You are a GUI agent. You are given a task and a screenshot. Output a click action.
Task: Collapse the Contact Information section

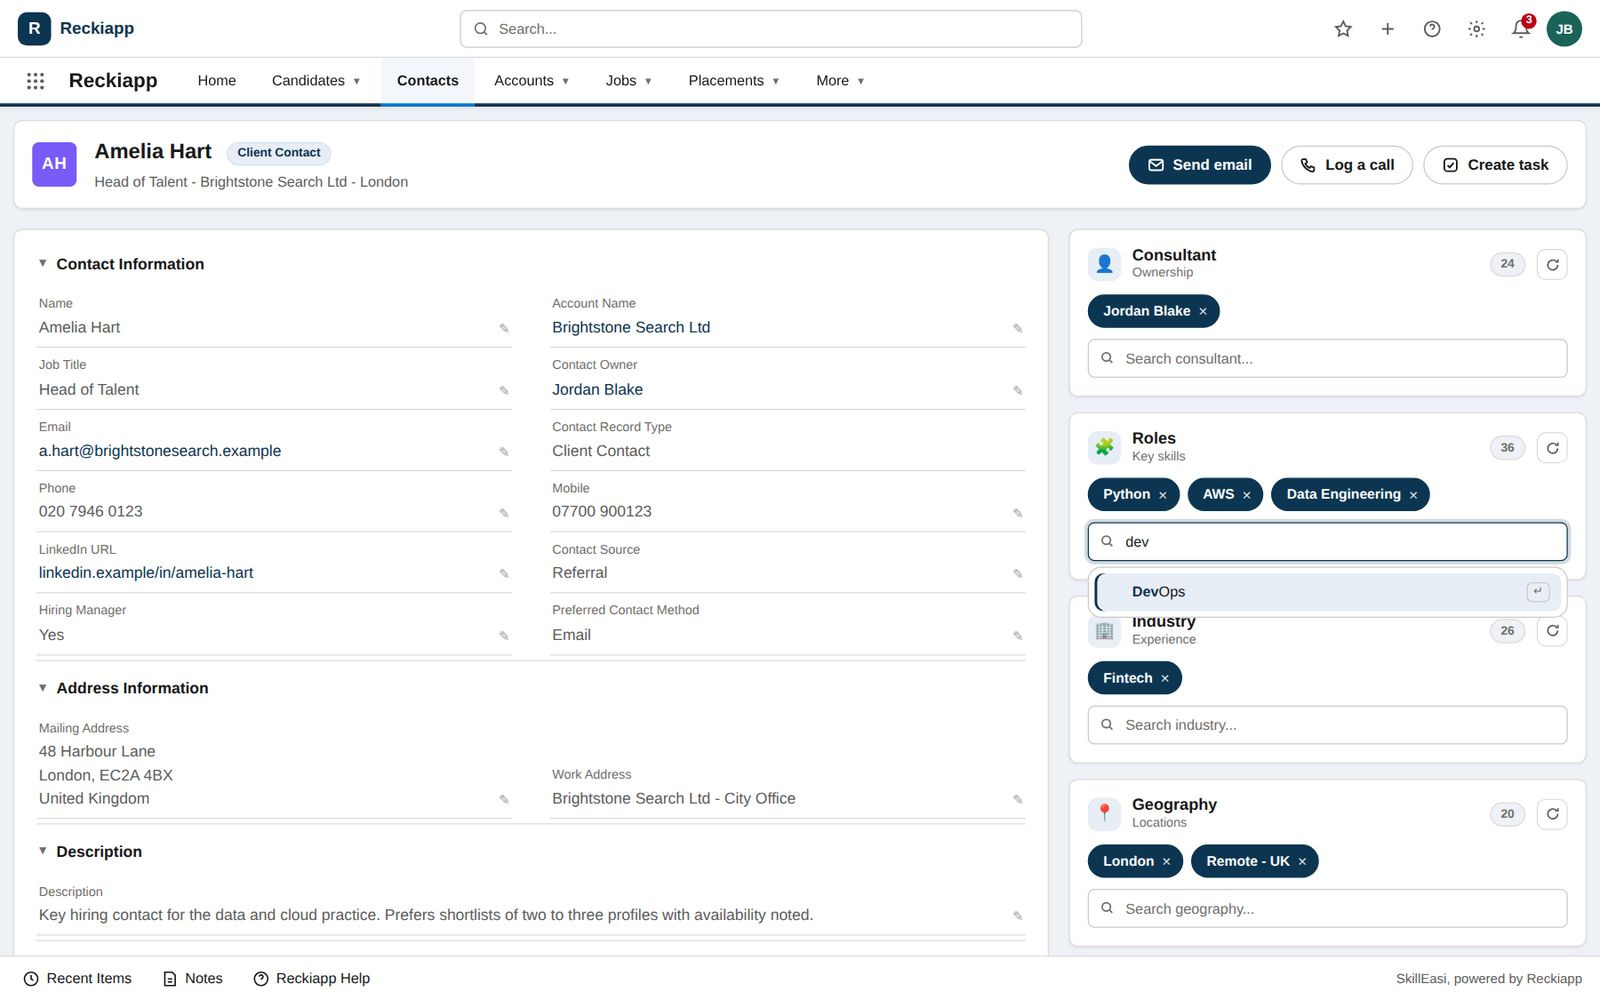coord(43,264)
